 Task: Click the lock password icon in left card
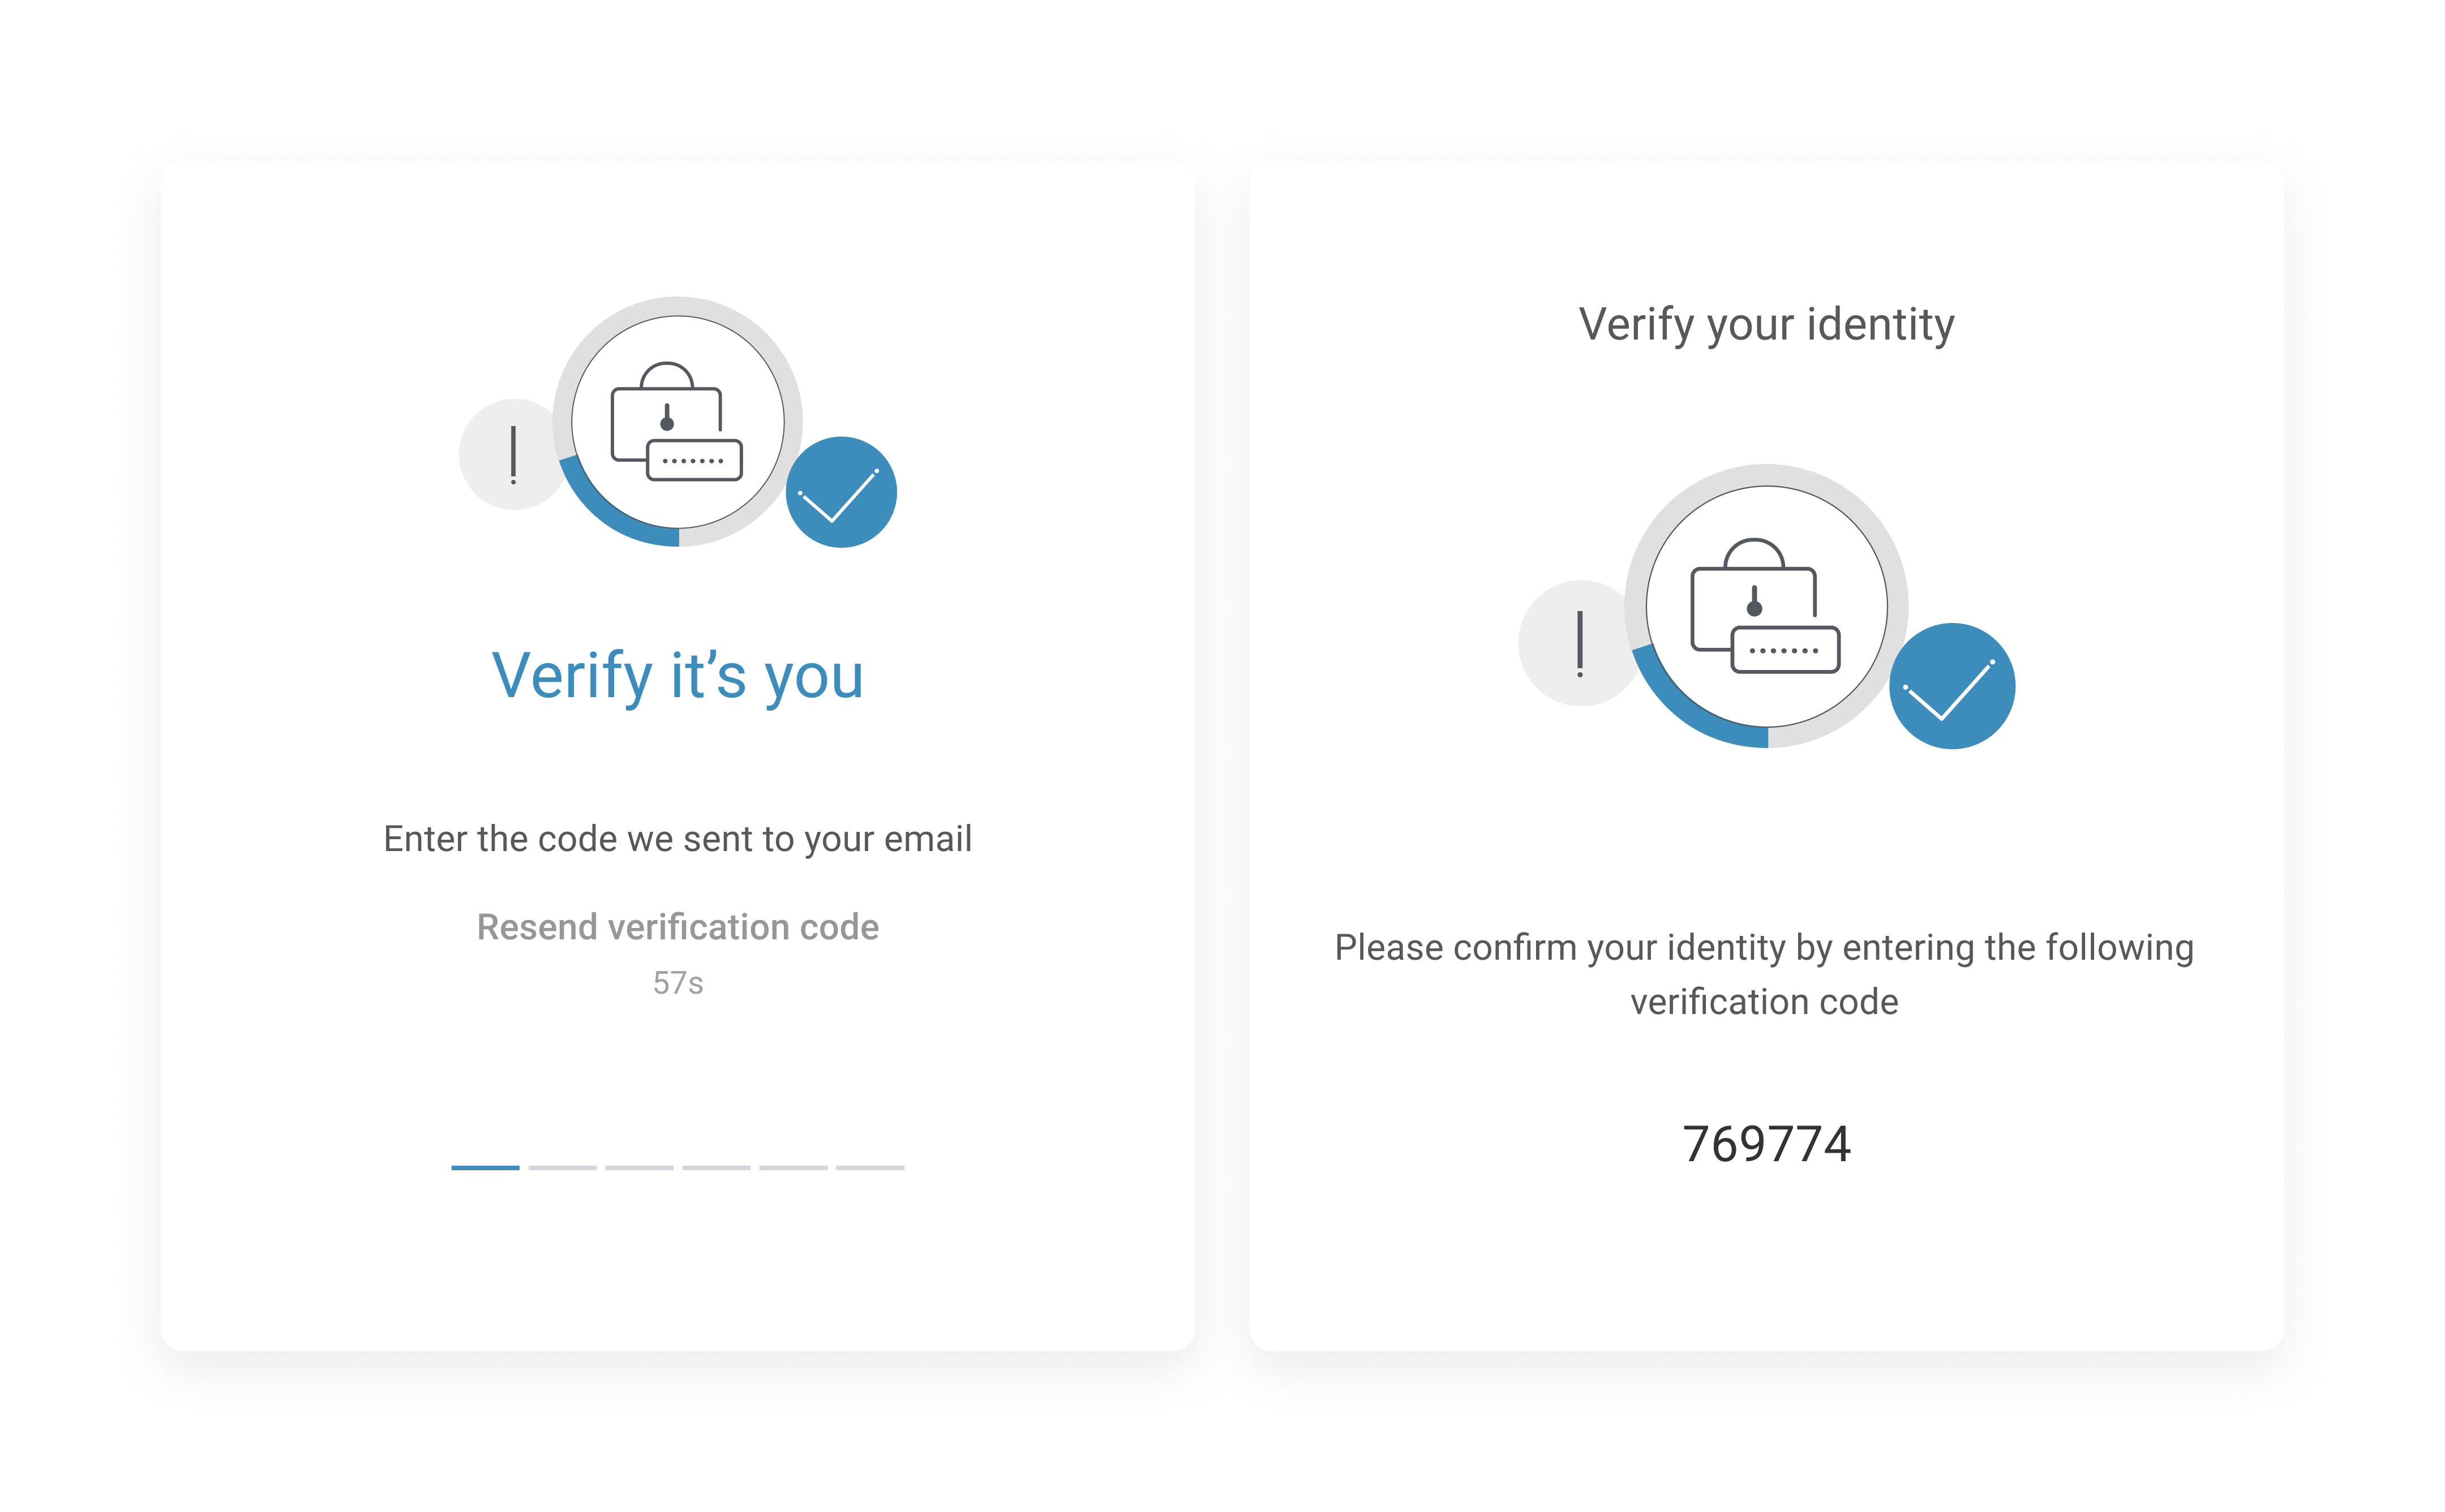677,421
